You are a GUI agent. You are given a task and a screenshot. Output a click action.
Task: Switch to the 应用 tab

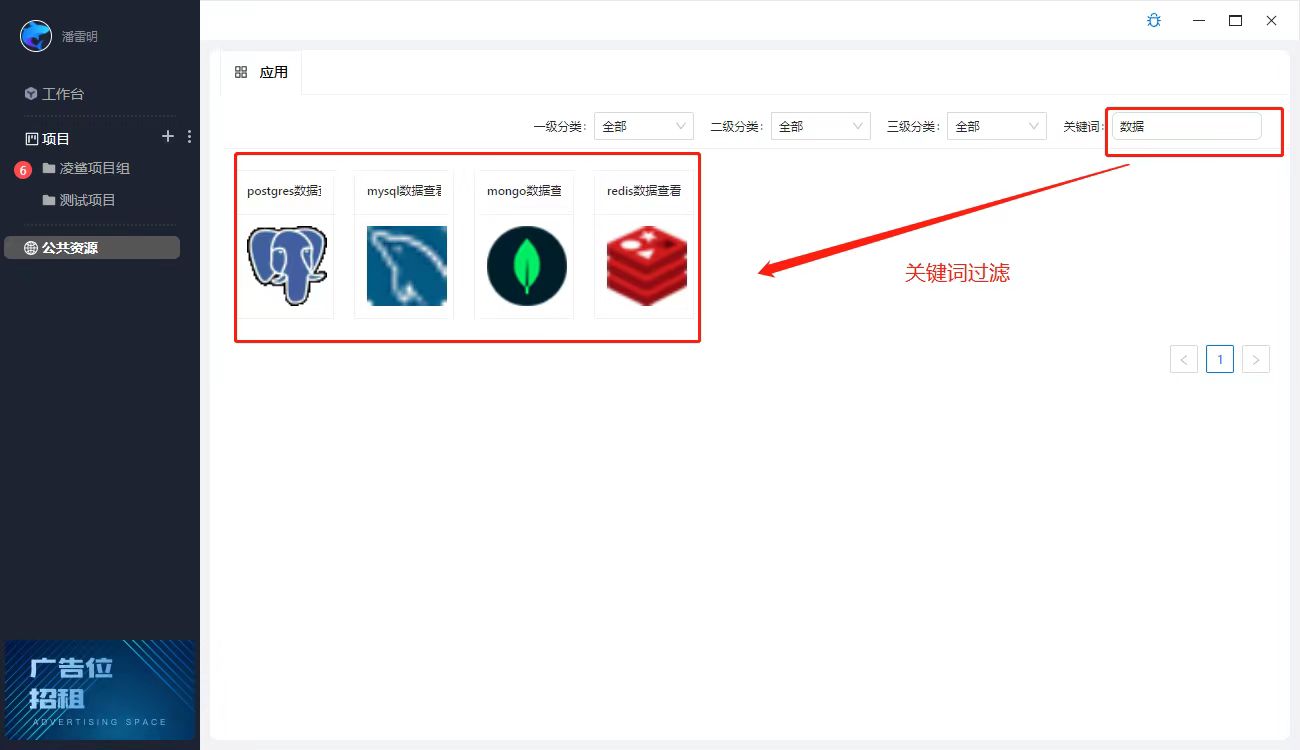pyautogui.click(x=261, y=72)
